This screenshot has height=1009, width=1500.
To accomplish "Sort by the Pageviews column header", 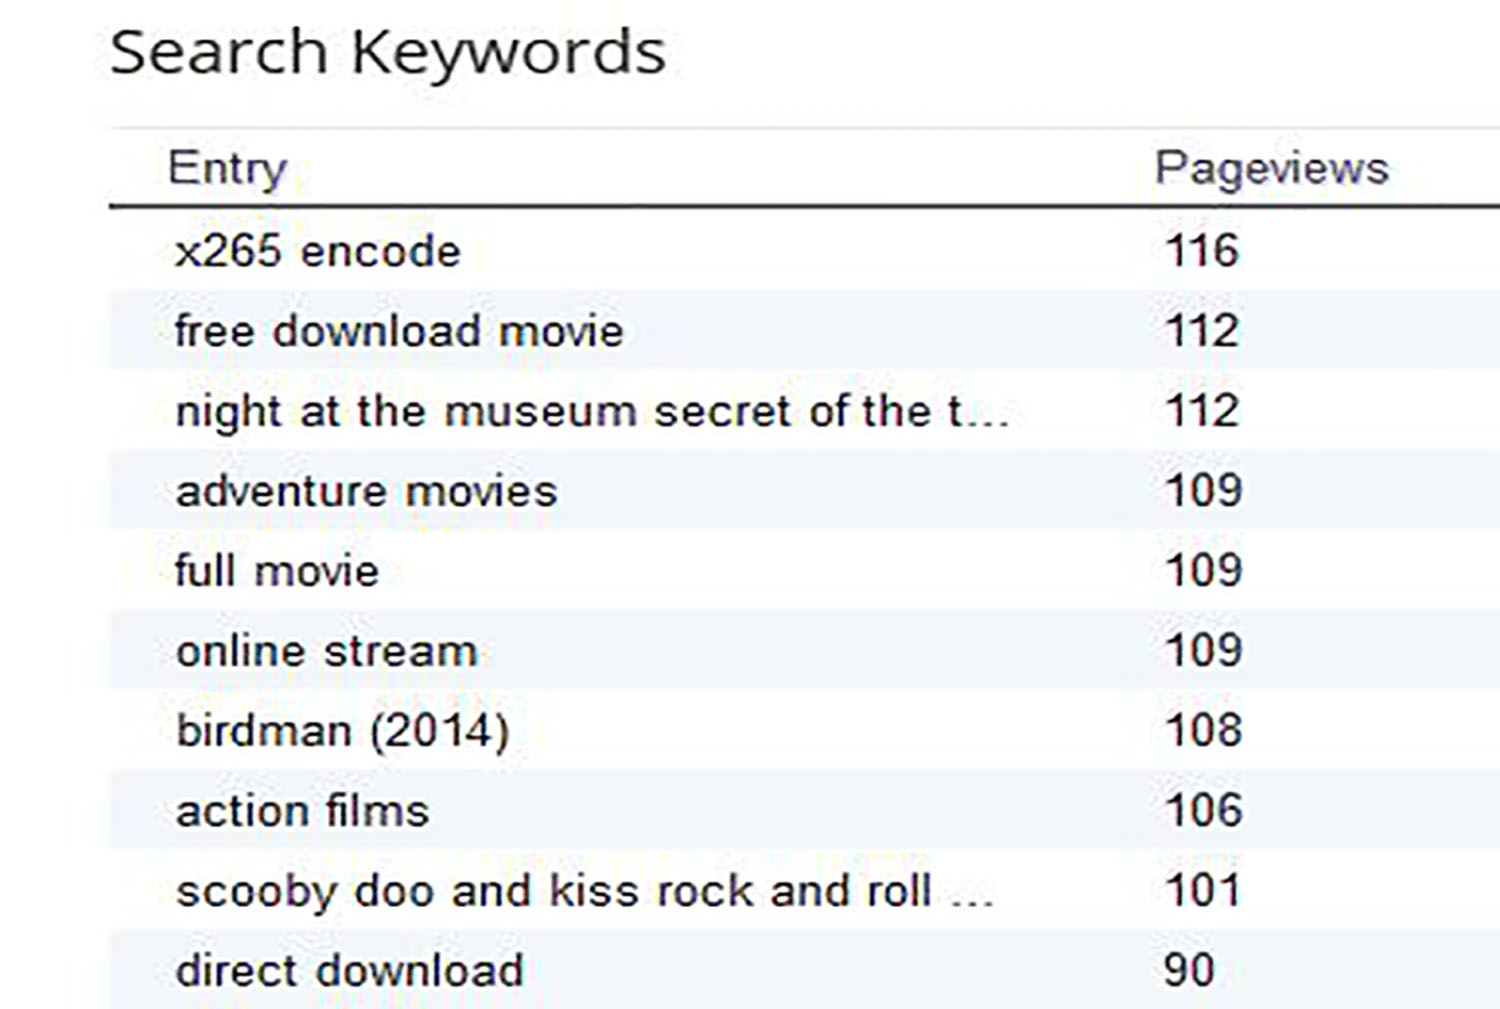I will coord(1271,167).
